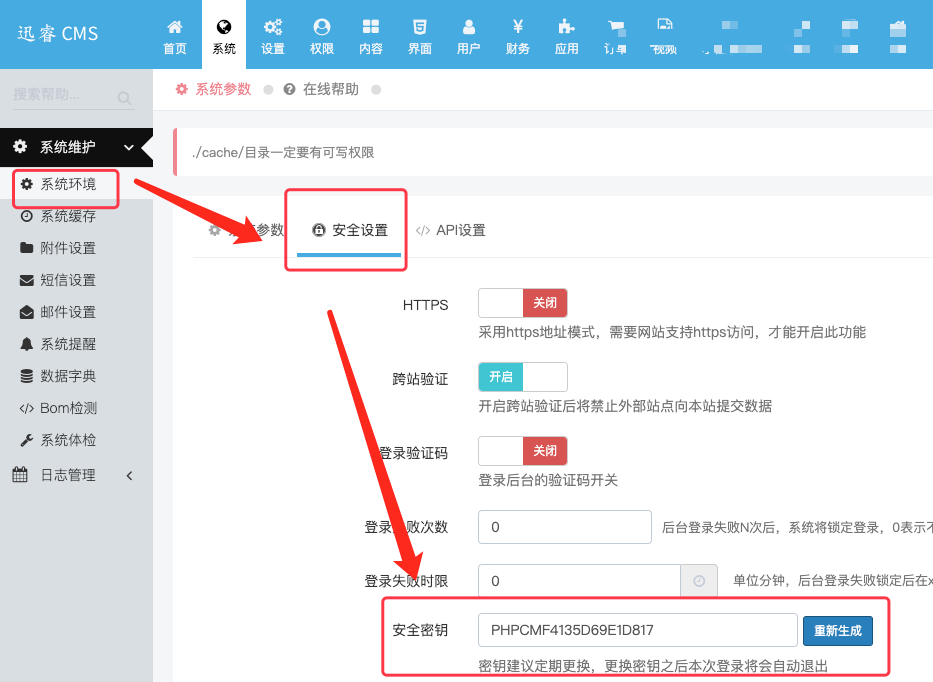Open 系统缓存 in the sidebar
933x682 pixels.
(67, 216)
